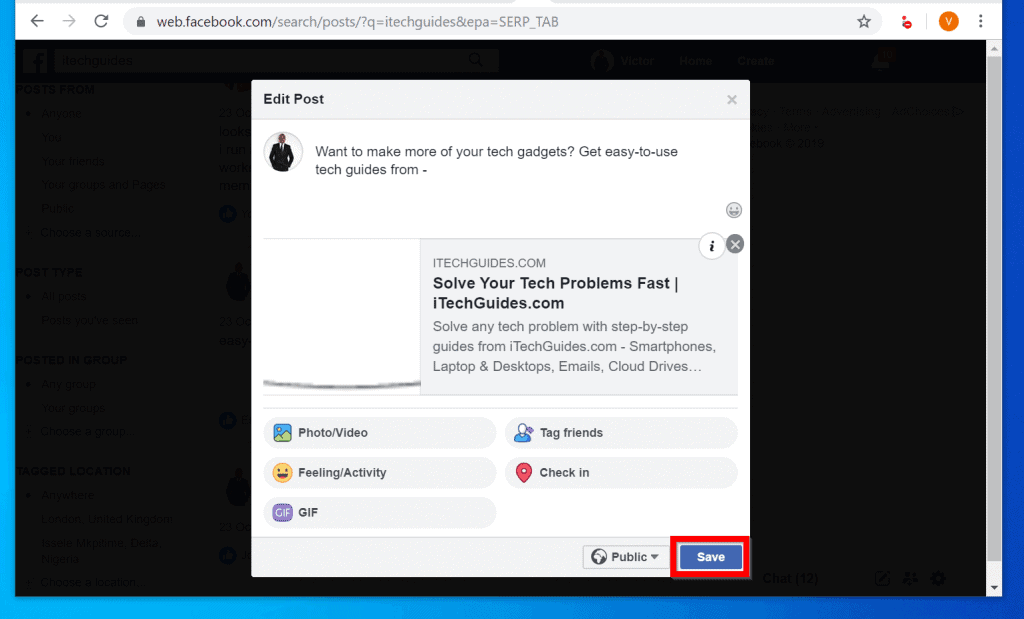Click the Feeling/Activity smiley icon

pyautogui.click(x=282, y=473)
